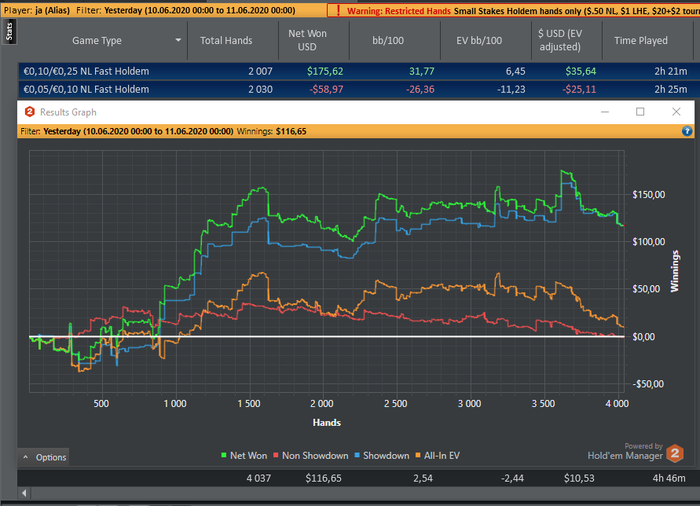700x506 pixels.
Task: Click the Hold'em Manager 2 logo badge
Action: click(x=675, y=453)
